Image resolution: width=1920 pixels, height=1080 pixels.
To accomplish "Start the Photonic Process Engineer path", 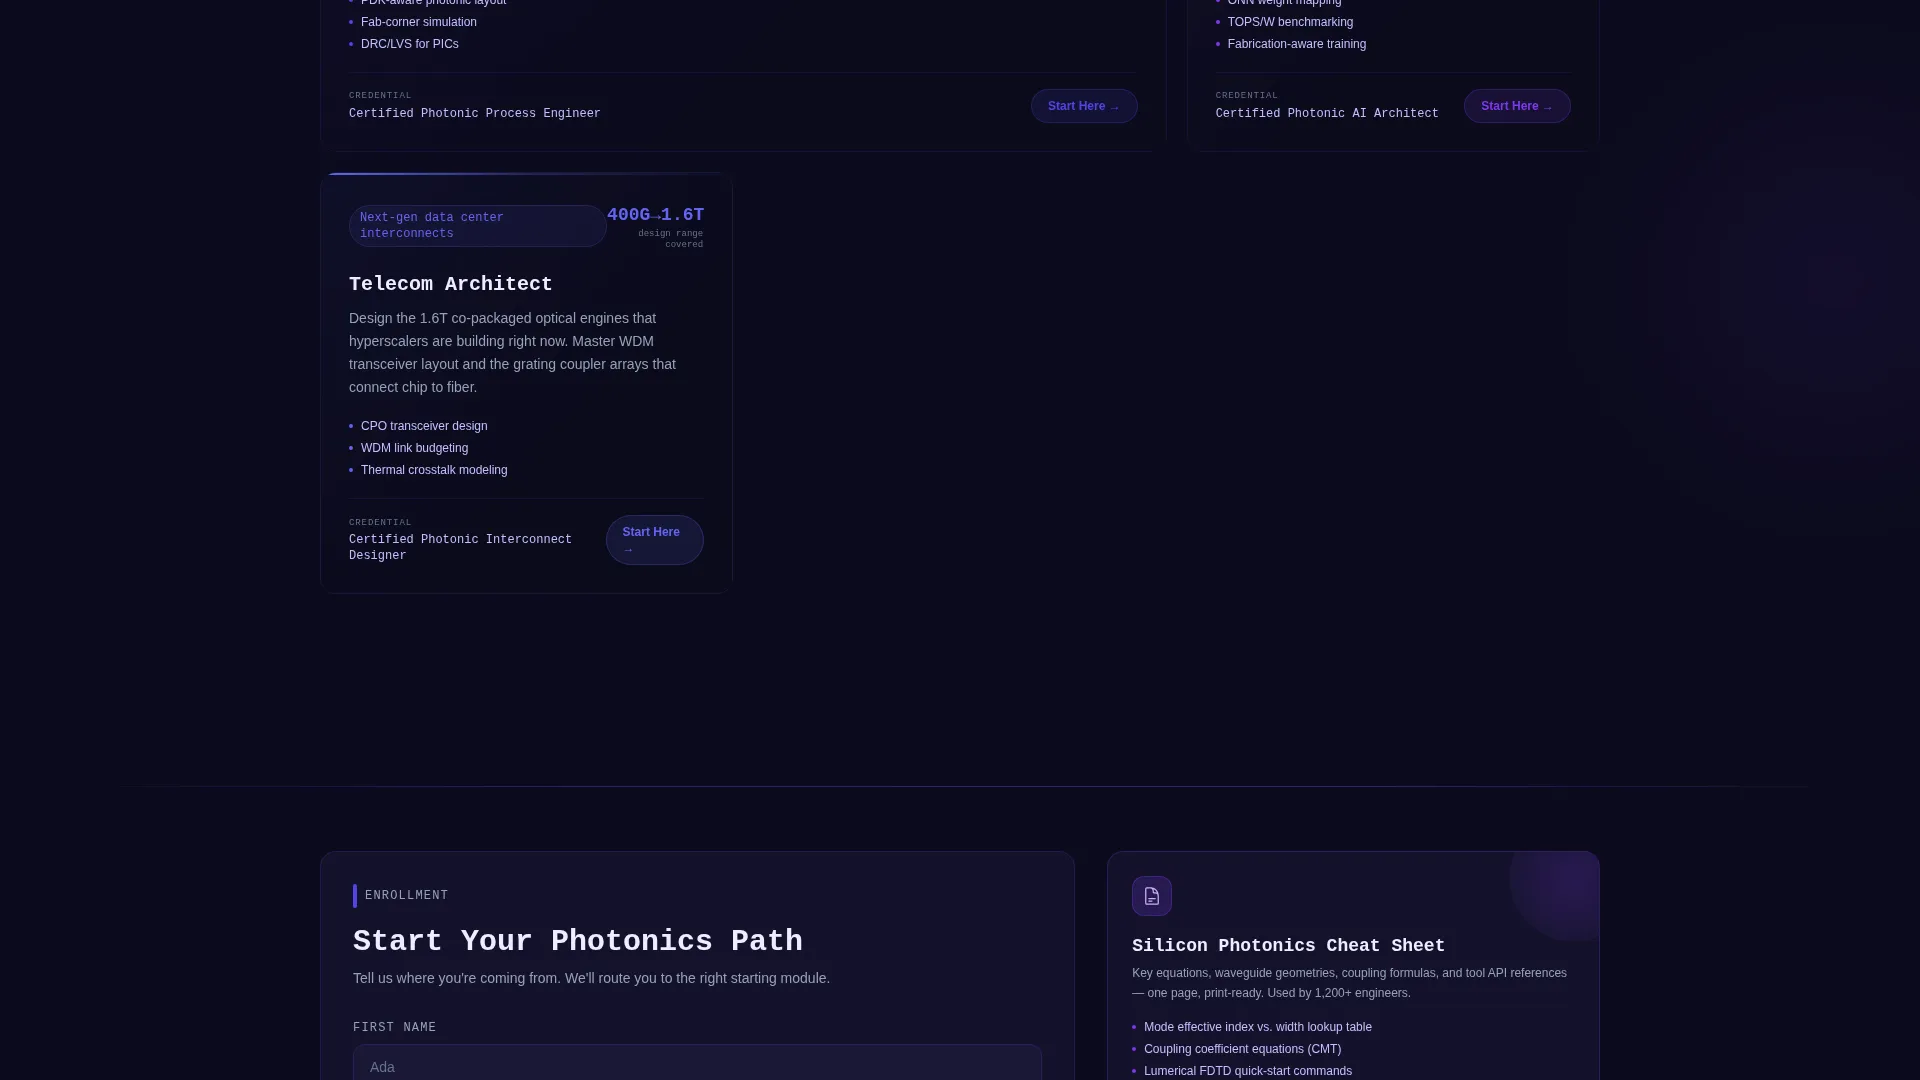I will tap(1084, 106).
